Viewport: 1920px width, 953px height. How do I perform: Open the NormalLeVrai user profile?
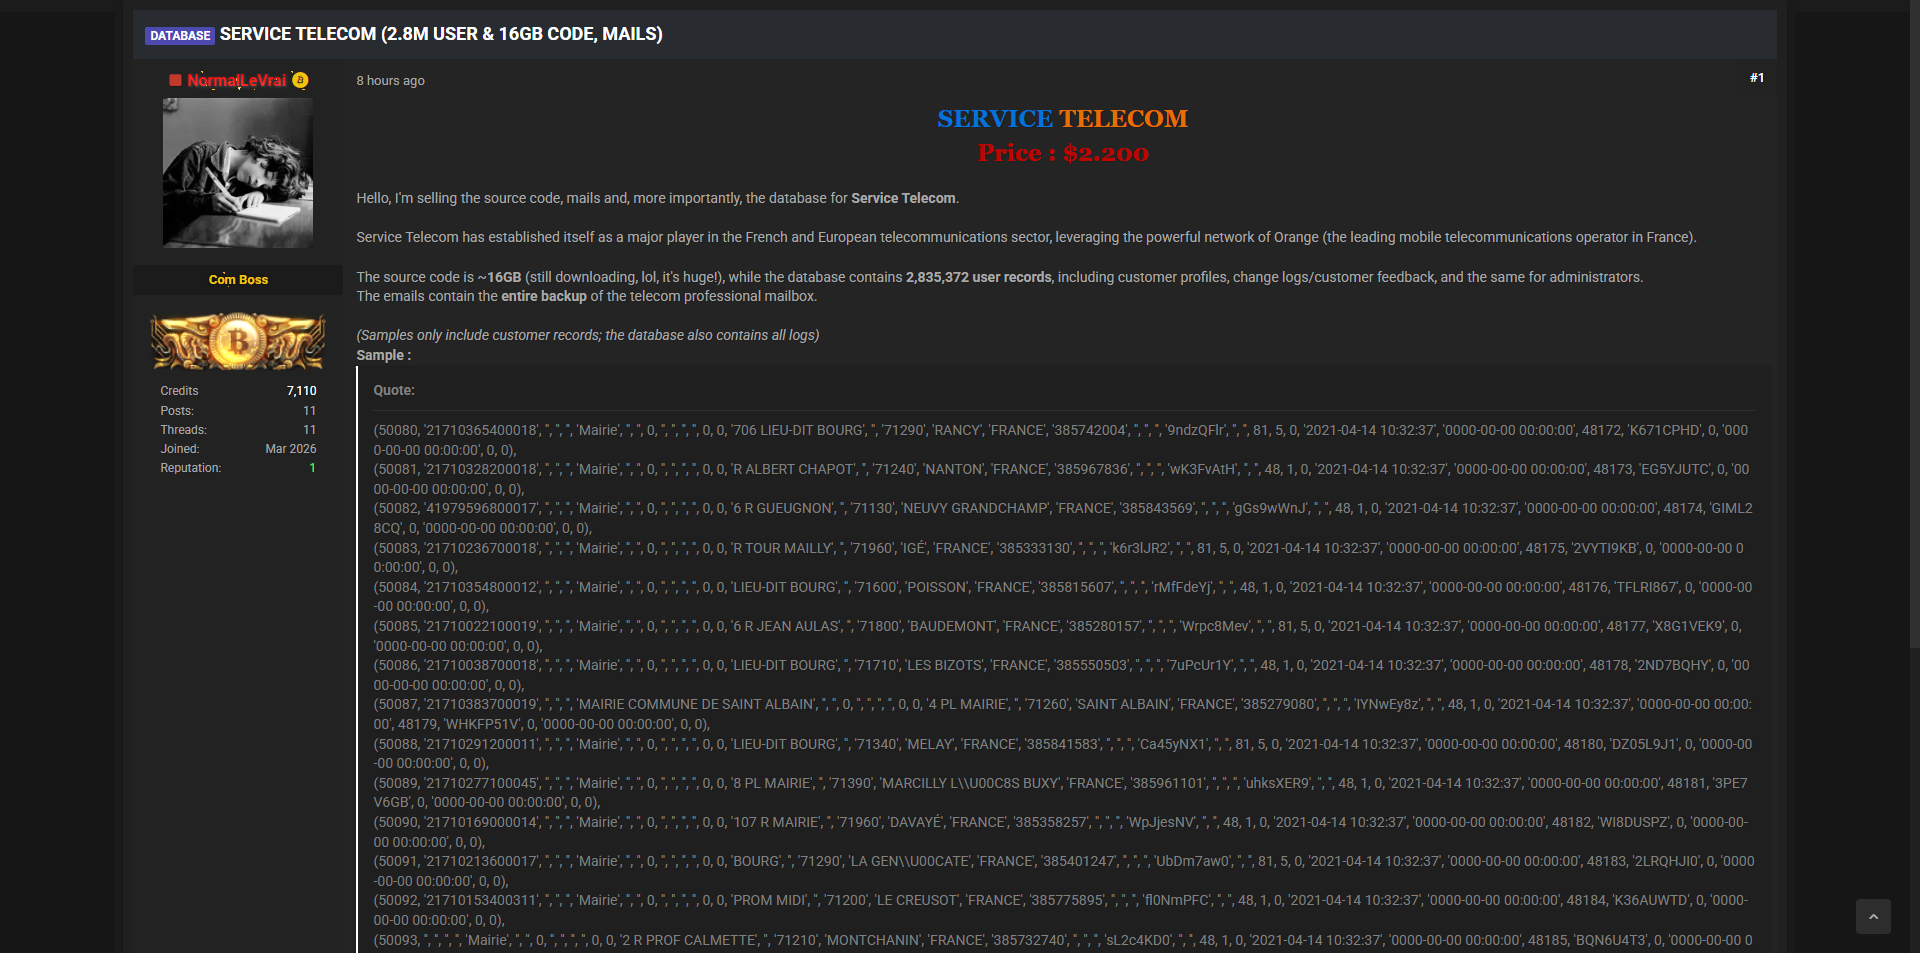(236, 80)
